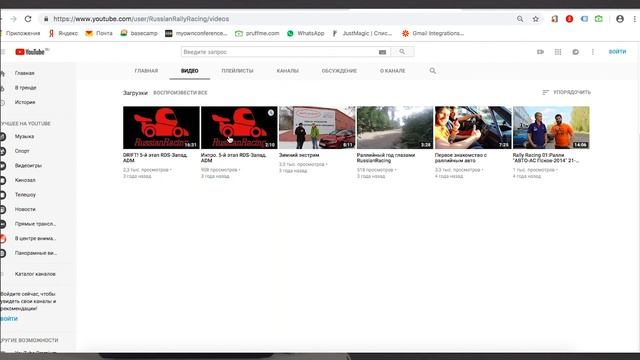This screenshot has height=360, width=640.
Task: Switch to the КАНАЛЫ tab
Action: (288, 71)
